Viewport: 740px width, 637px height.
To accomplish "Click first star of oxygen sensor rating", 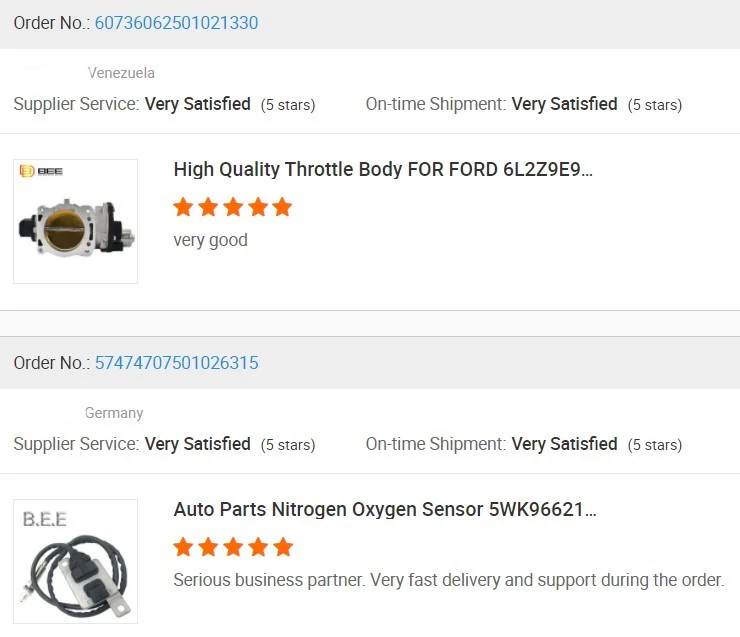I will (183, 547).
